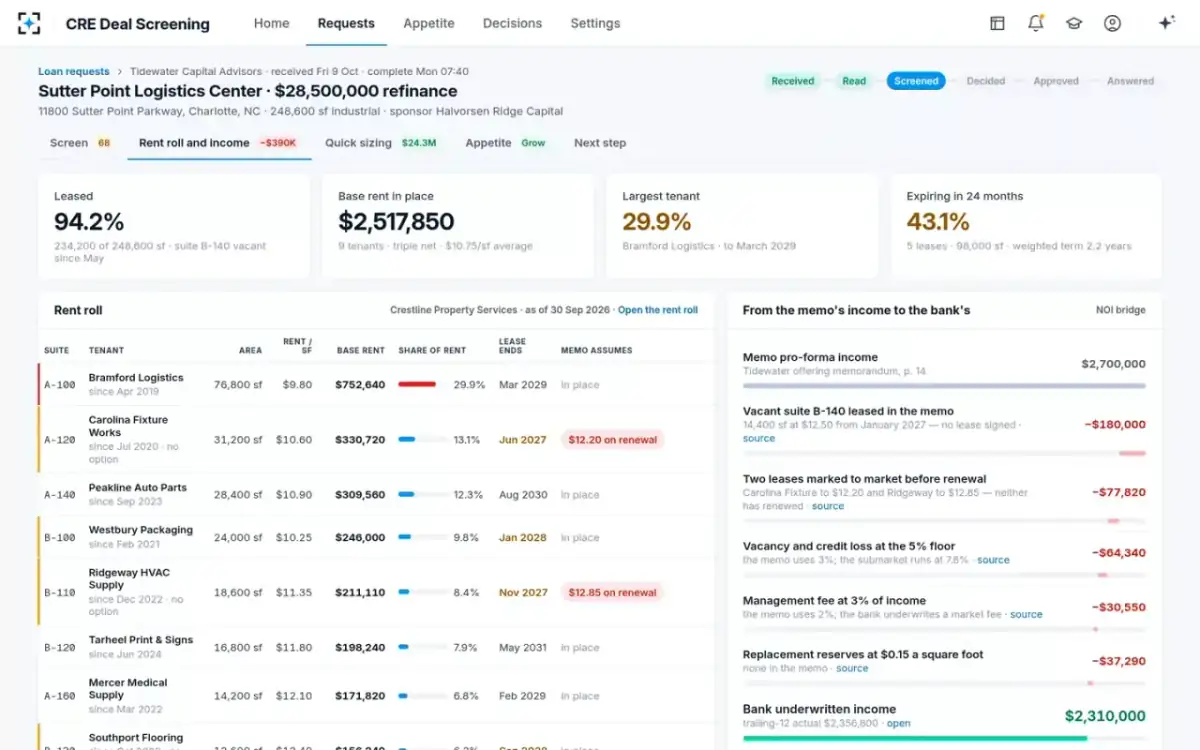Screen dimensions: 1200x750
Task: Open source link for replacement reserves
Action: (x=852, y=668)
